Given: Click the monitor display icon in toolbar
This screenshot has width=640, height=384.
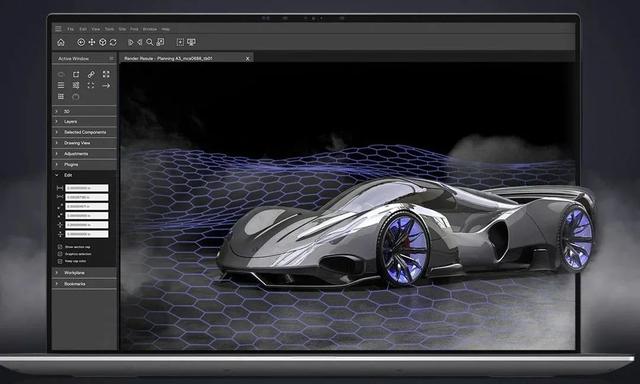Looking at the screenshot, I should (191, 42).
